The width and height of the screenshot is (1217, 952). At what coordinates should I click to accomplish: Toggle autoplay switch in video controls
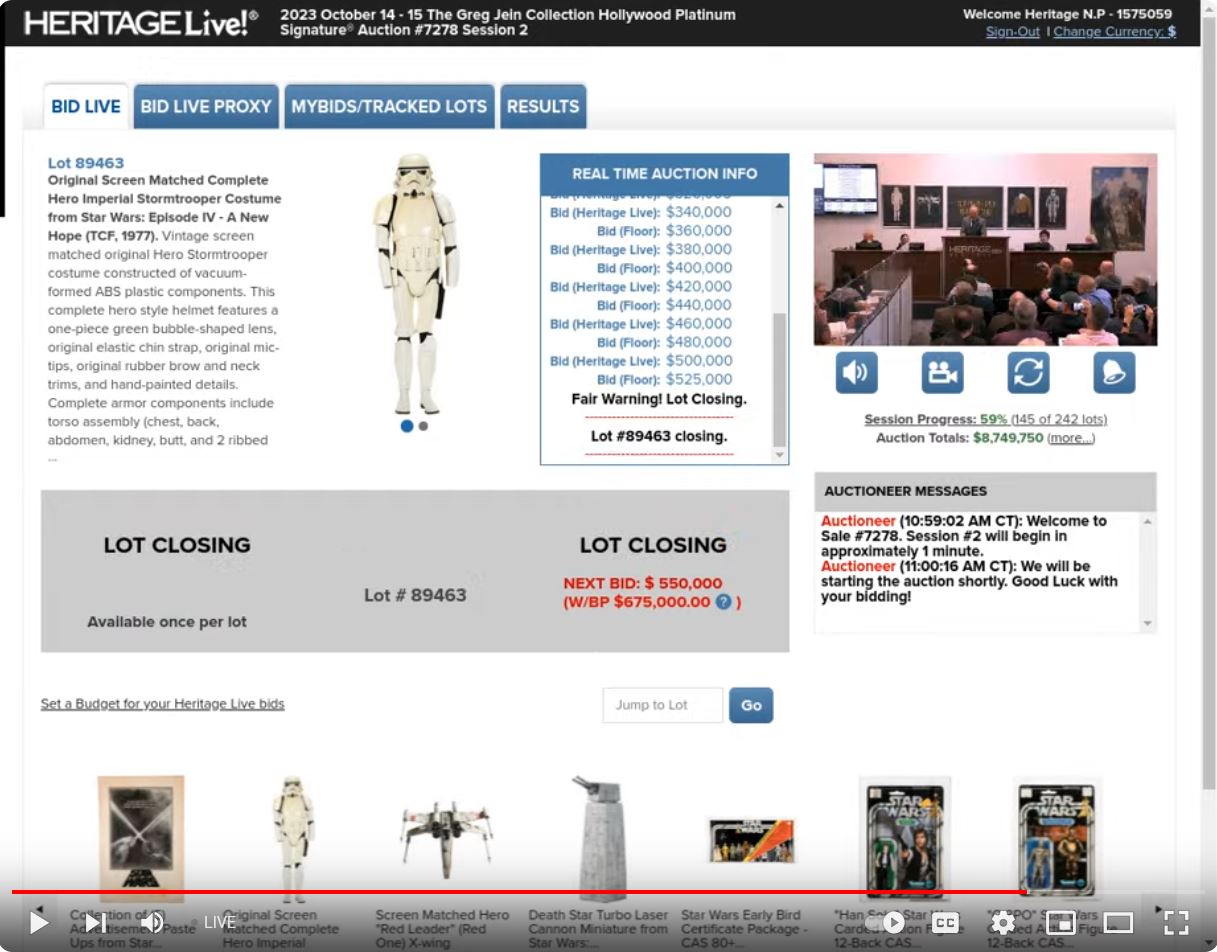(x=890, y=922)
